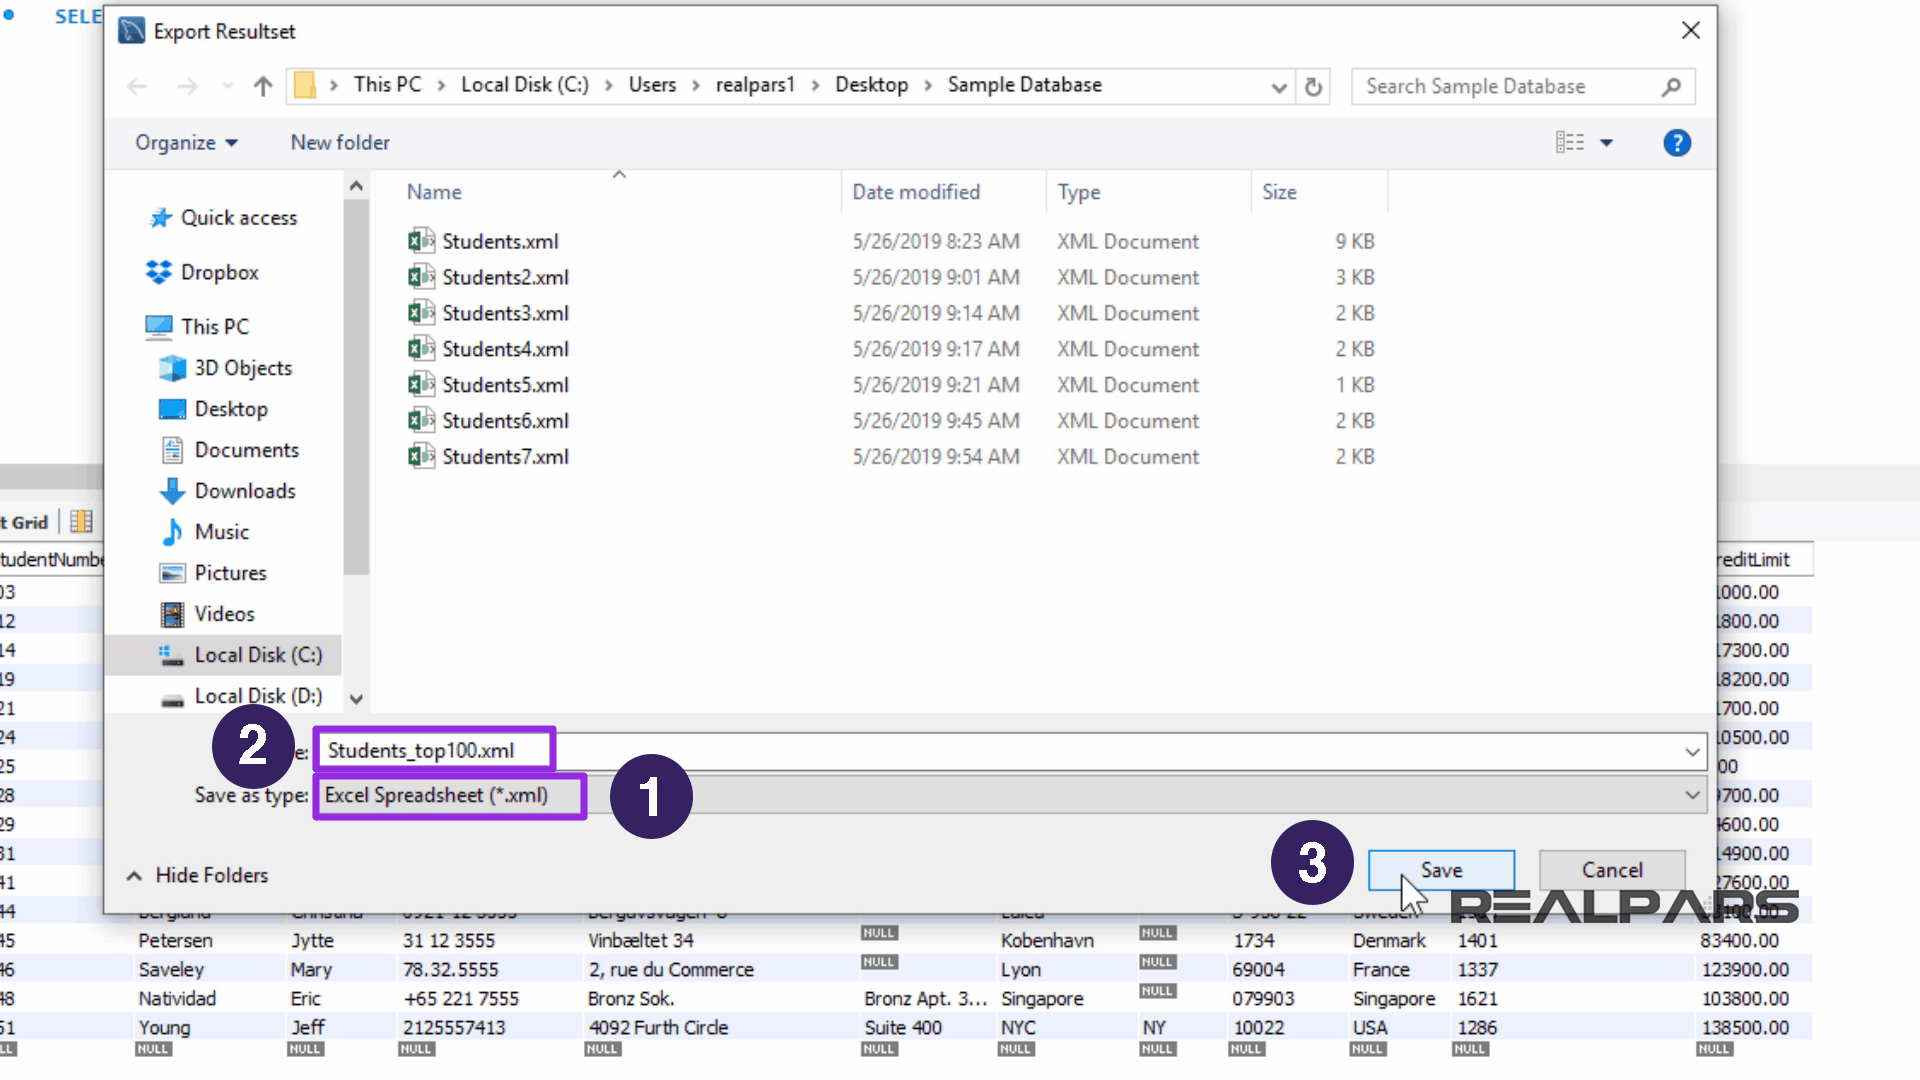
Task: Open the Downloads folder icon
Action: pos(172,491)
